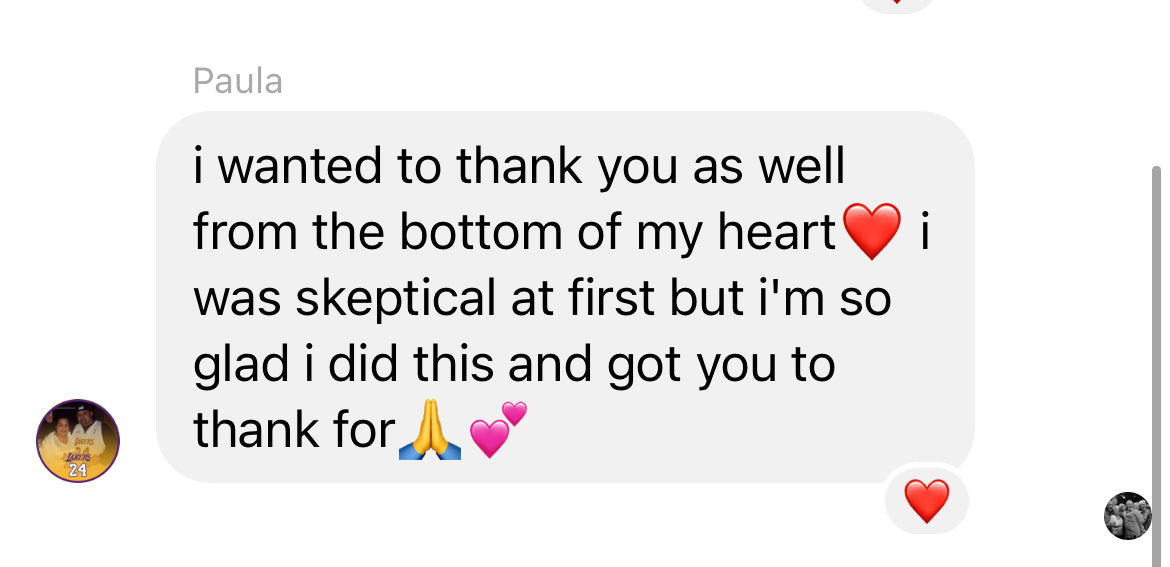This screenshot has height=567, width=1170.
Task: Click the red heart reaction under the message
Action: click(926, 500)
